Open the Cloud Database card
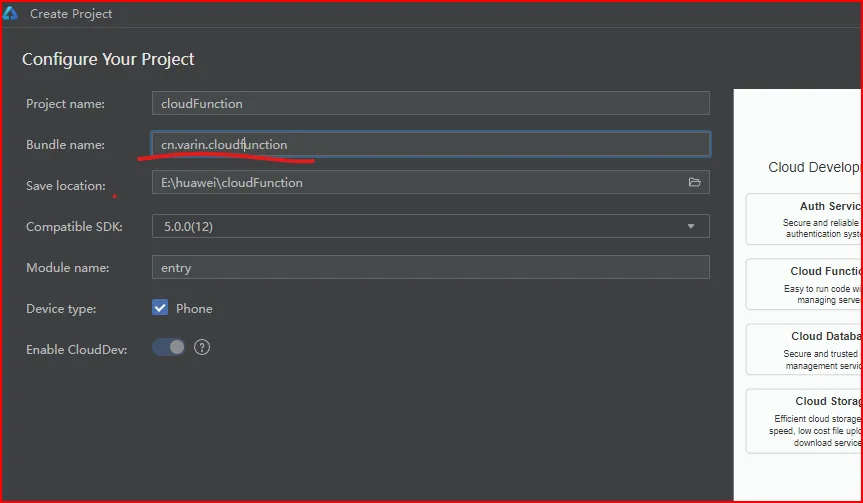The image size is (863, 503). tap(804, 349)
